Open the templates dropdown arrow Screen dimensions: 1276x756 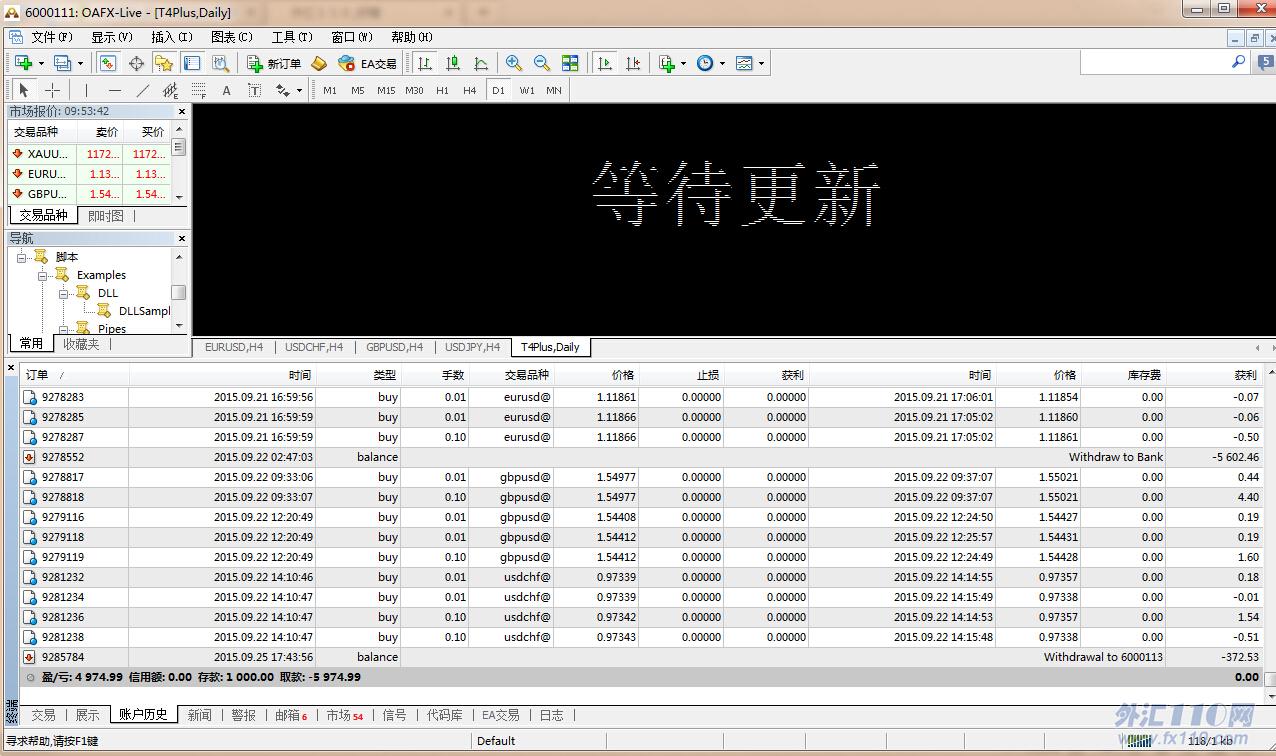[761, 63]
